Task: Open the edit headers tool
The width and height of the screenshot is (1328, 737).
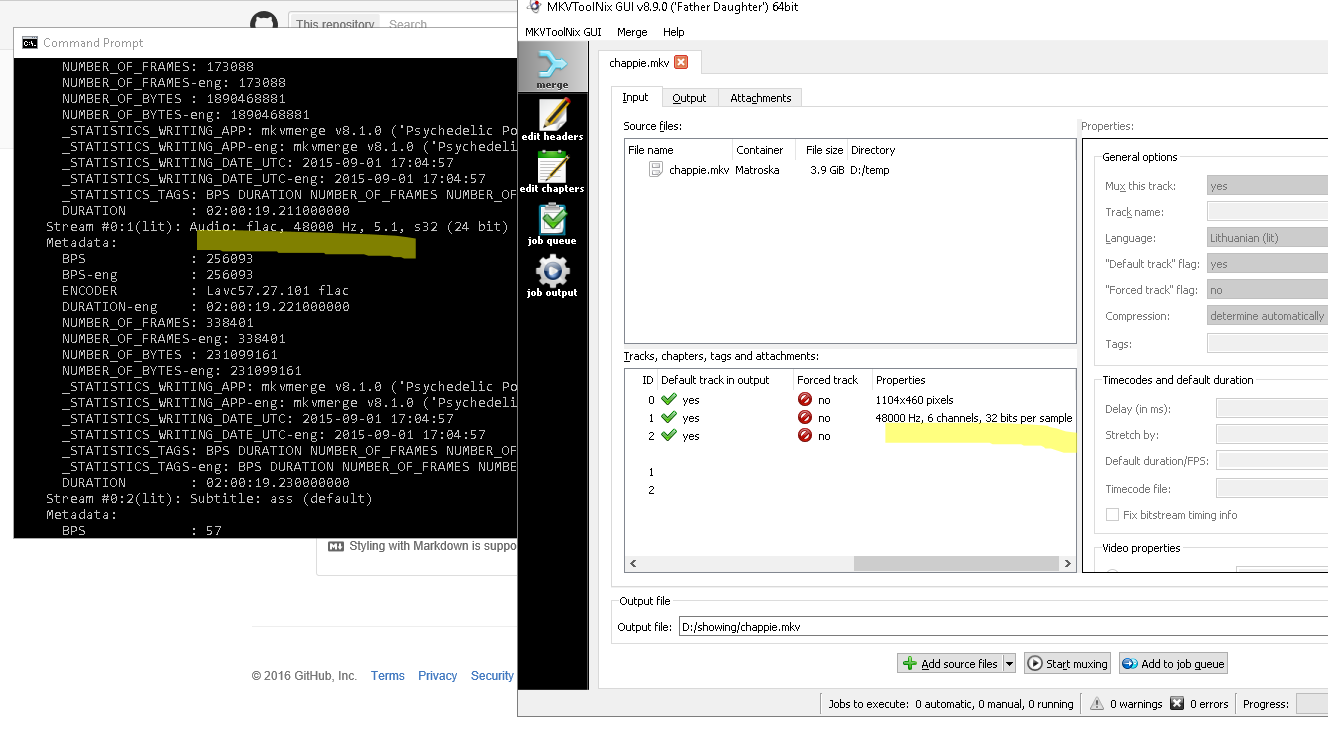Action: pos(551,119)
